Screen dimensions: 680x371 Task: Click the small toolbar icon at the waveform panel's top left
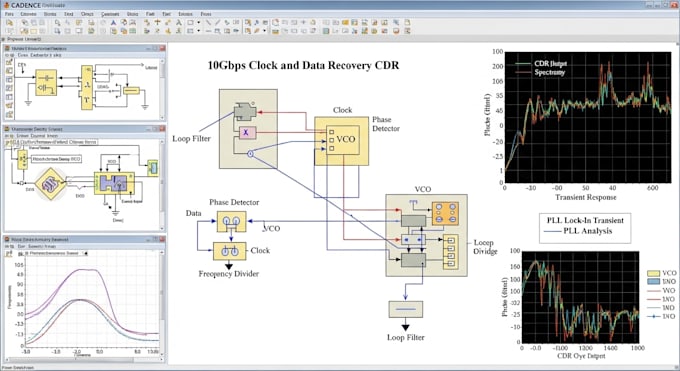click(x=9, y=253)
